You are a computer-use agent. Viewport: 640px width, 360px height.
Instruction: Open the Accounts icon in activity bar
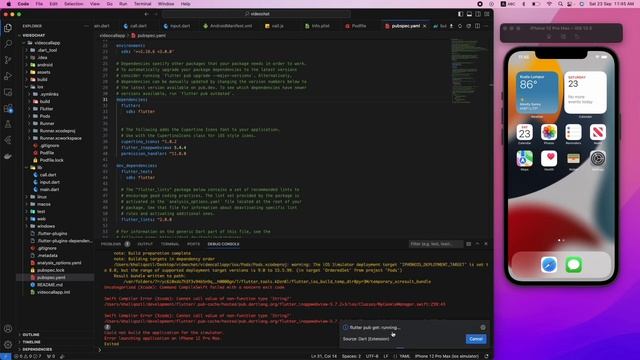[8, 329]
